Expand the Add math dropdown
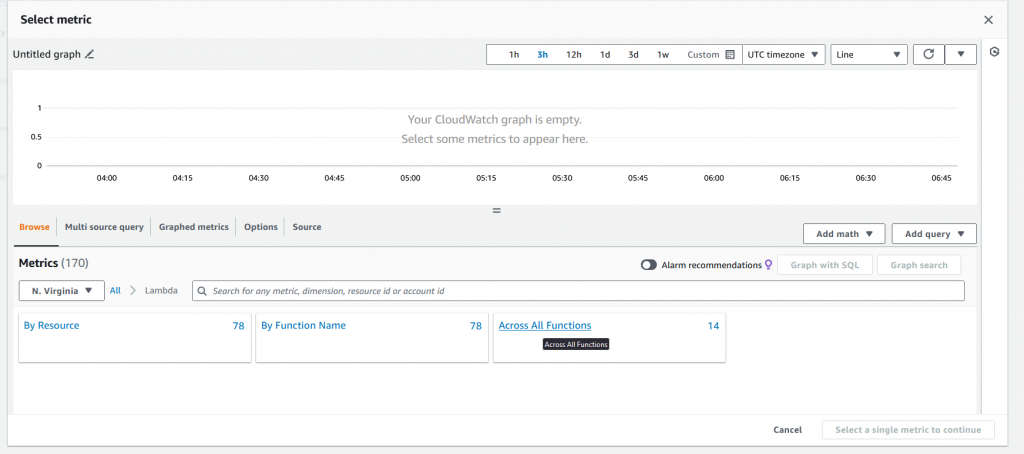This screenshot has height=454, width=1024. click(x=844, y=233)
